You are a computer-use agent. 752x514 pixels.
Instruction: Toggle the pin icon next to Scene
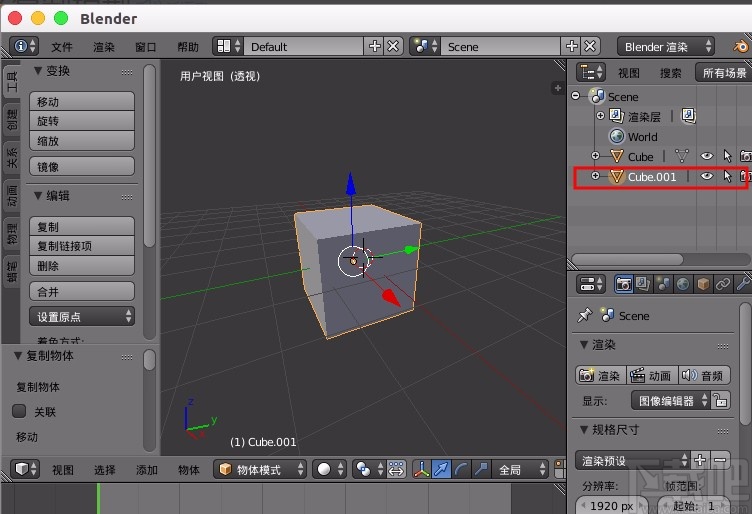pyautogui.click(x=585, y=315)
